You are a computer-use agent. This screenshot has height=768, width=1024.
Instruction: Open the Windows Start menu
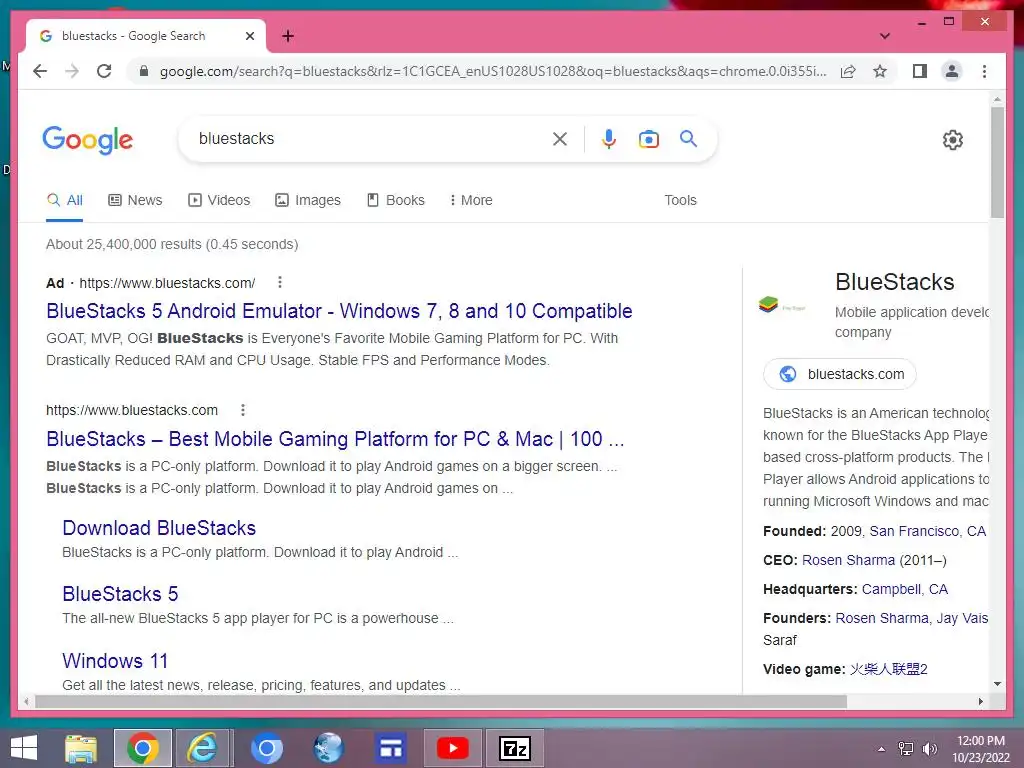click(24, 748)
